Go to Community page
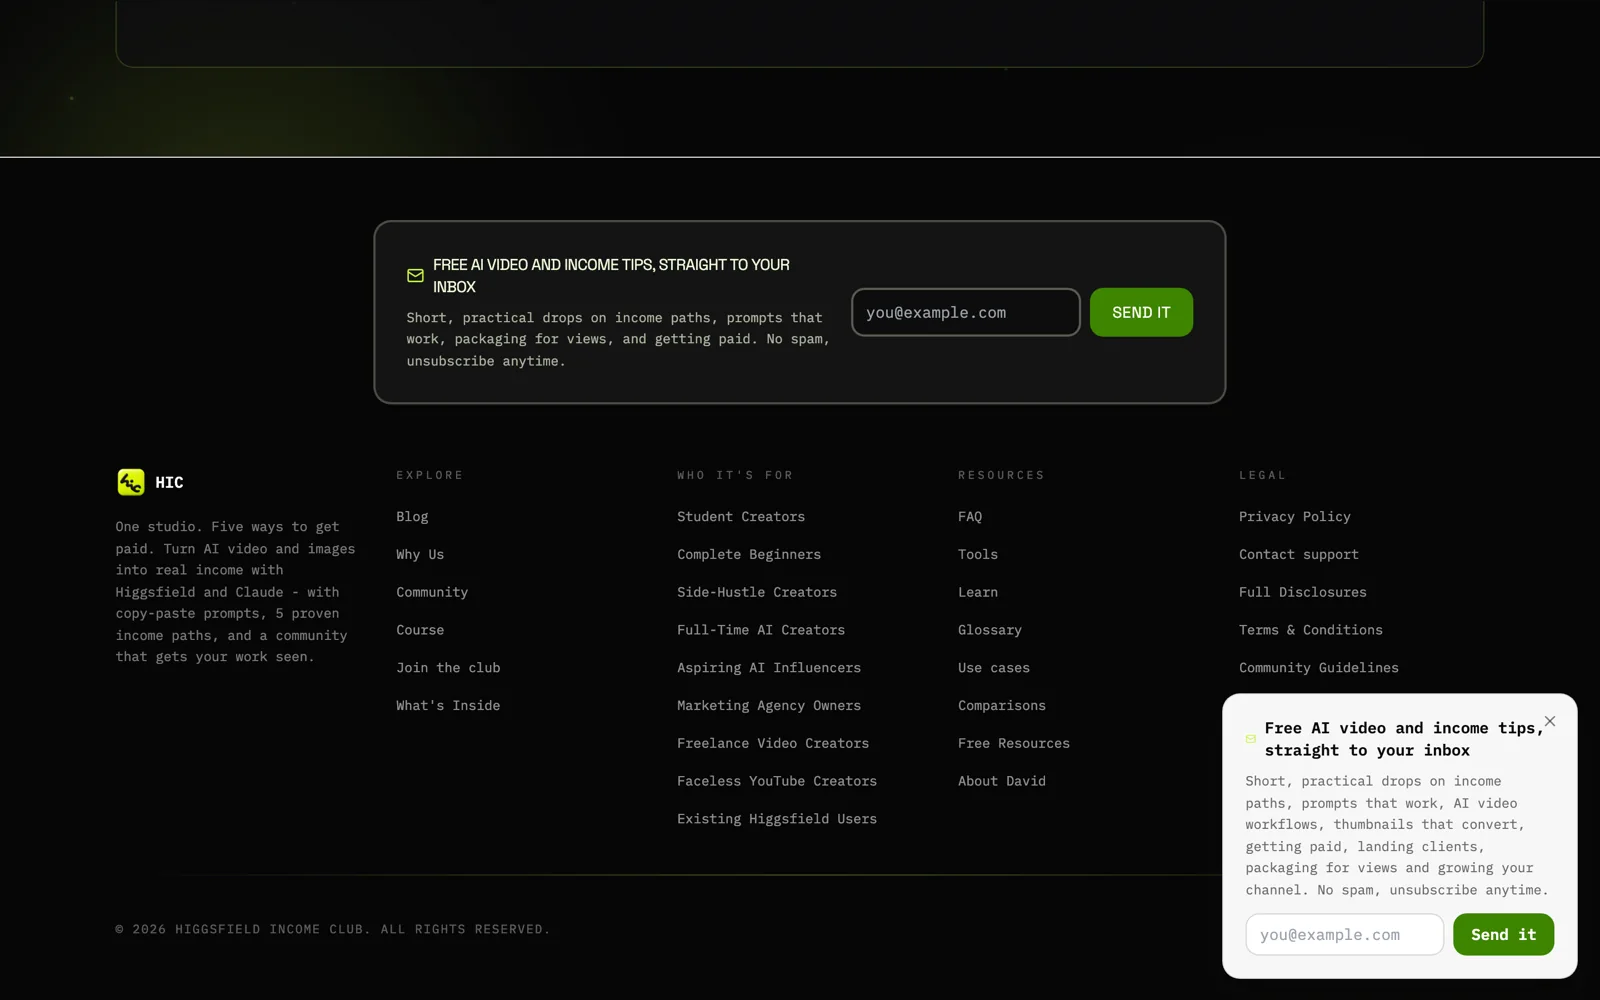 pyautogui.click(x=432, y=592)
